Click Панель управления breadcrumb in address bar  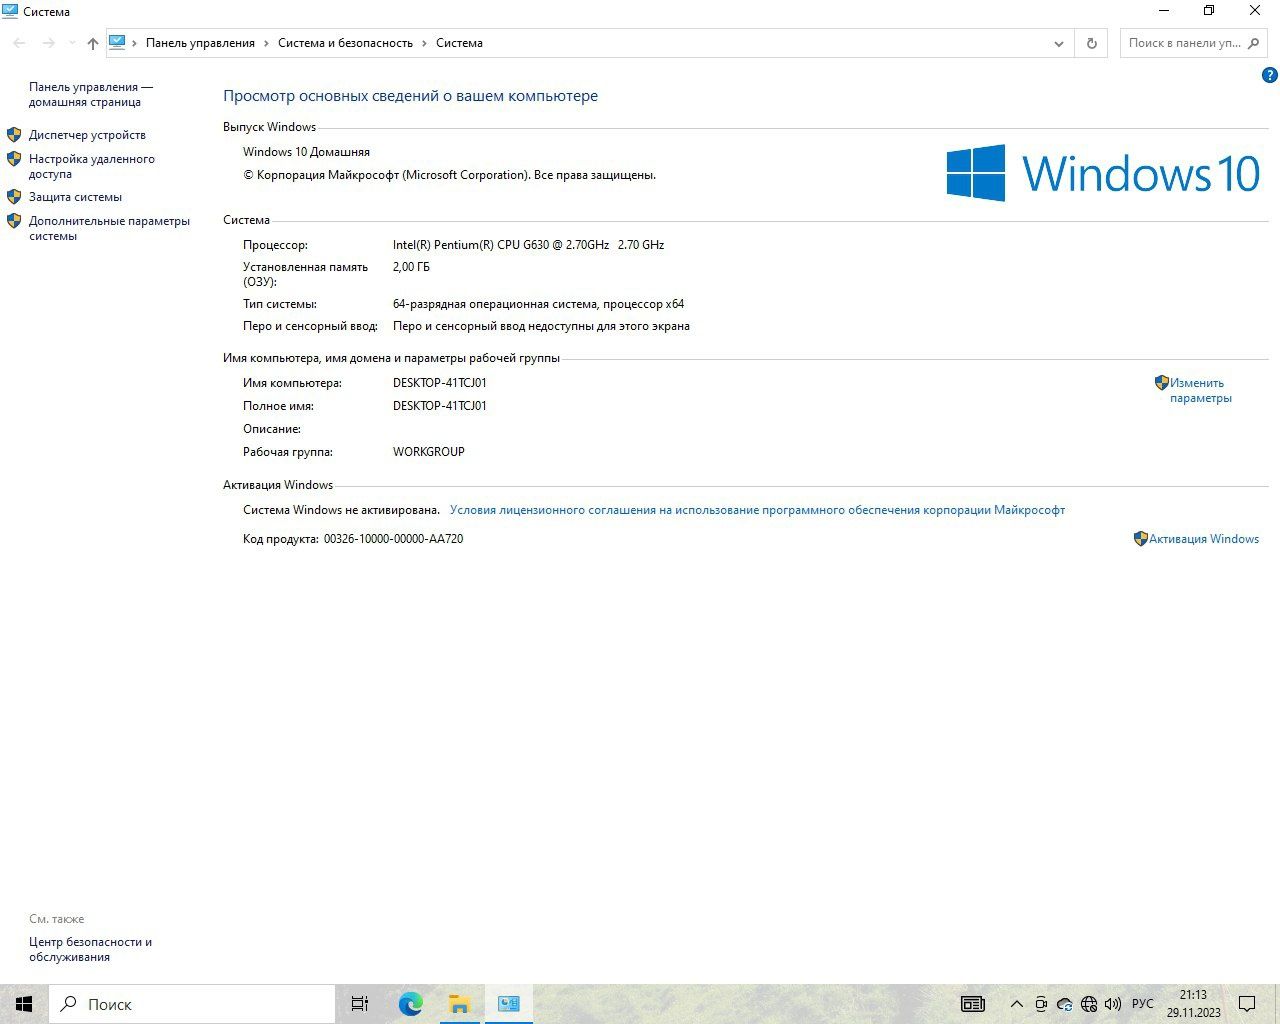tap(200, 43)
